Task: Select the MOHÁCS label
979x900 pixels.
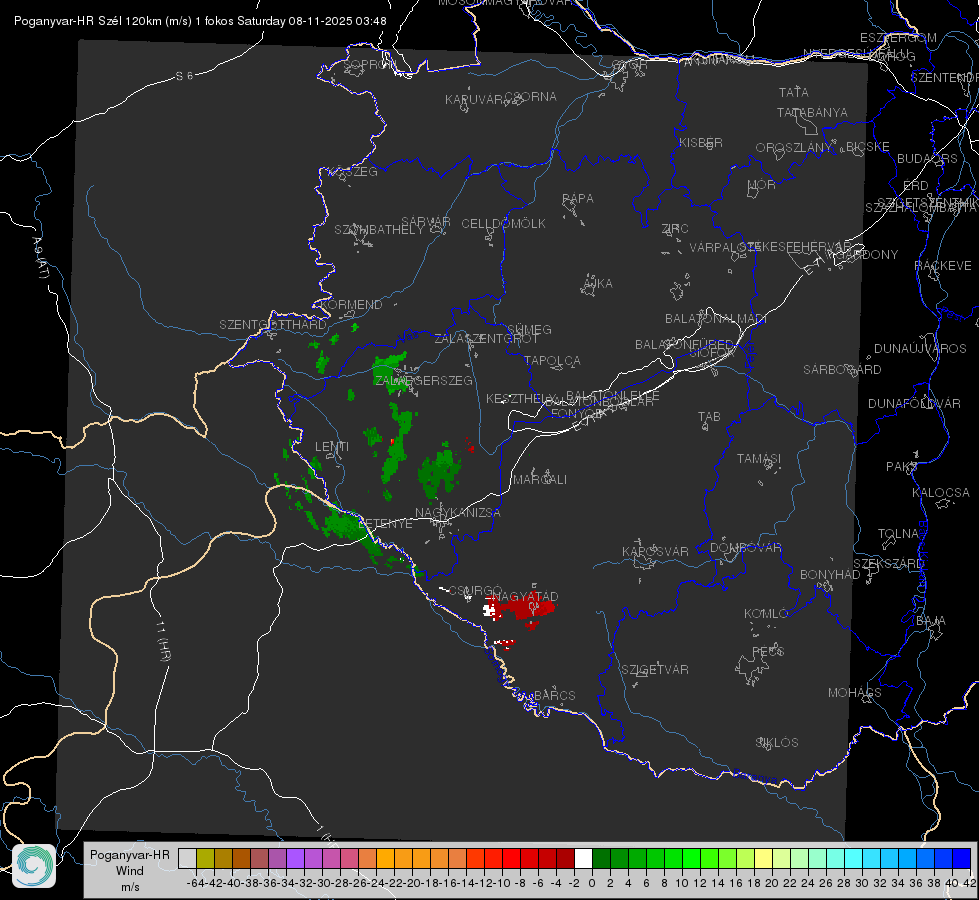Action: pyautogui.click(x=854, y=692)
